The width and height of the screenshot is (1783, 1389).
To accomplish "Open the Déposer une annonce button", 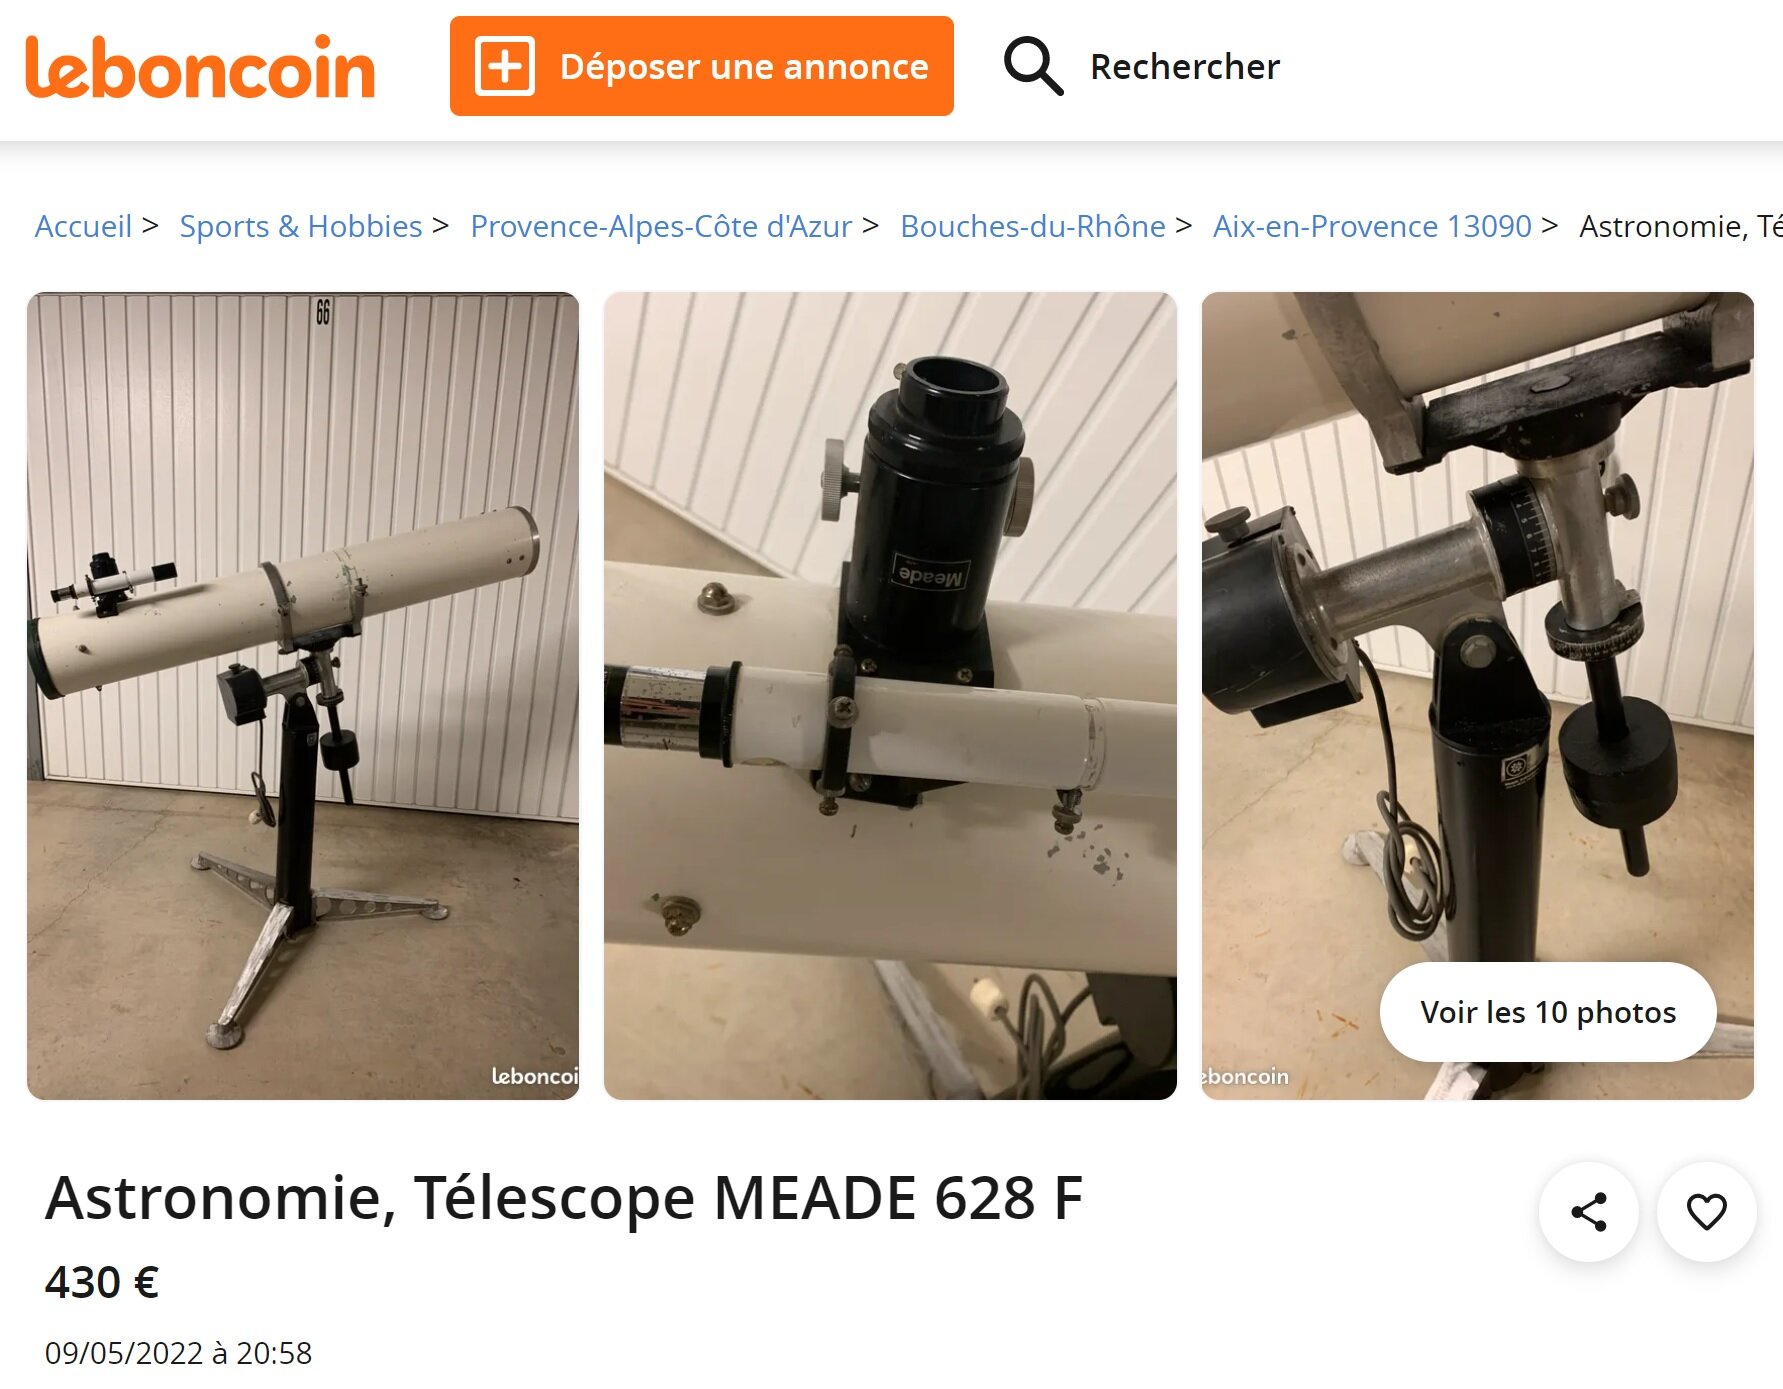I will point(701,66).
